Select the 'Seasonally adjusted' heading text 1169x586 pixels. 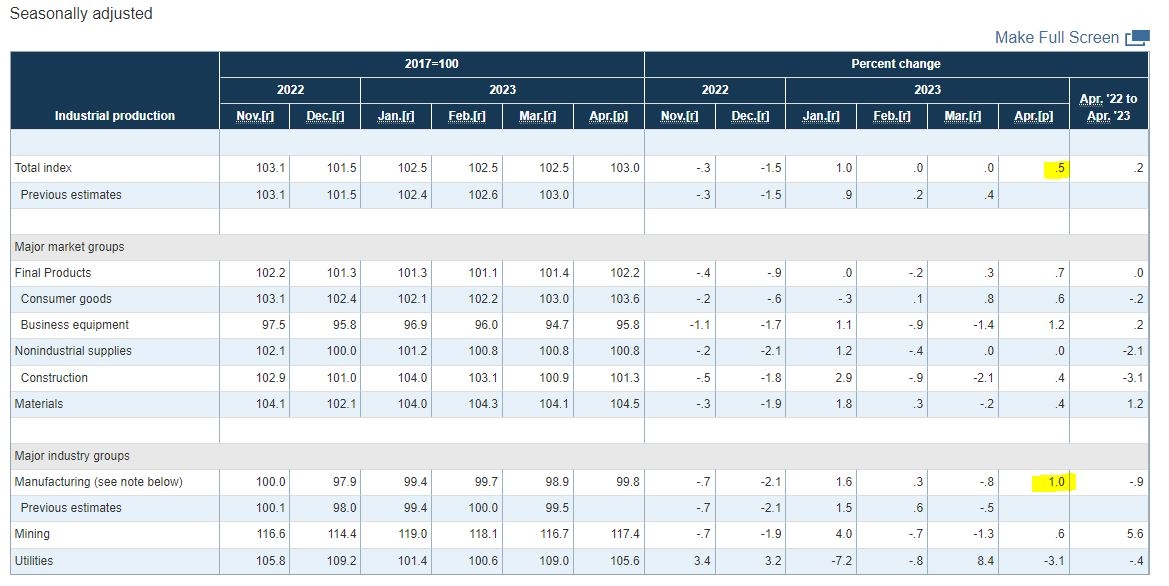[81, 13]
